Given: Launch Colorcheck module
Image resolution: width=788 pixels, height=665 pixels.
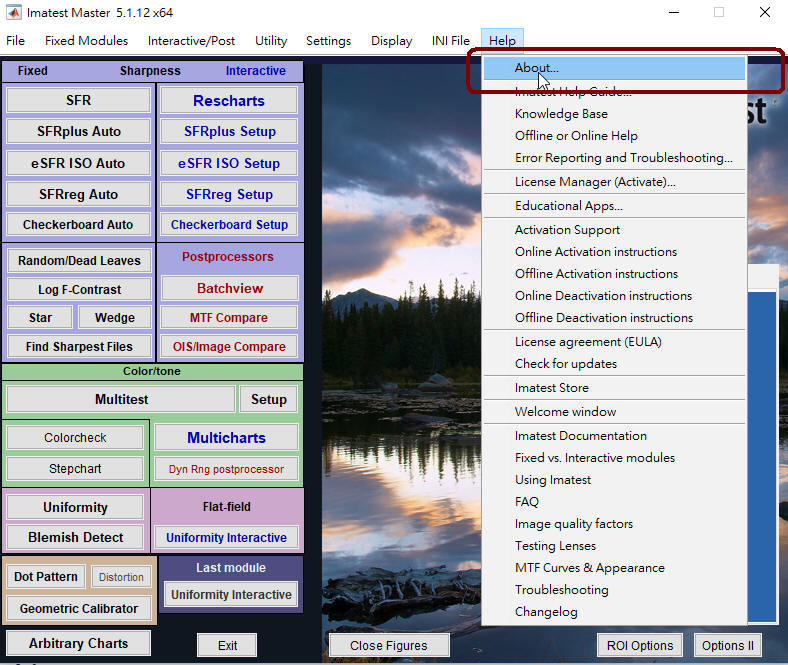Looking at the screenshot, I should [x=75, y=437].
